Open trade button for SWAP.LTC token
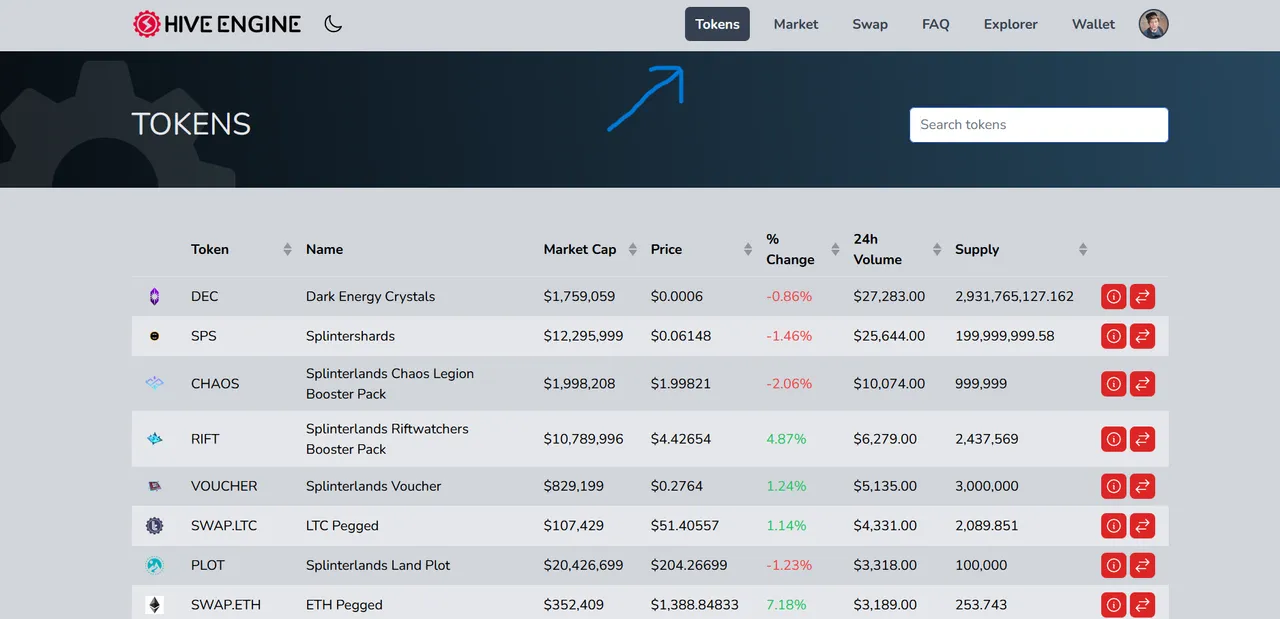This screenshot has height=619, width=1280. [x=1143, y=525]
